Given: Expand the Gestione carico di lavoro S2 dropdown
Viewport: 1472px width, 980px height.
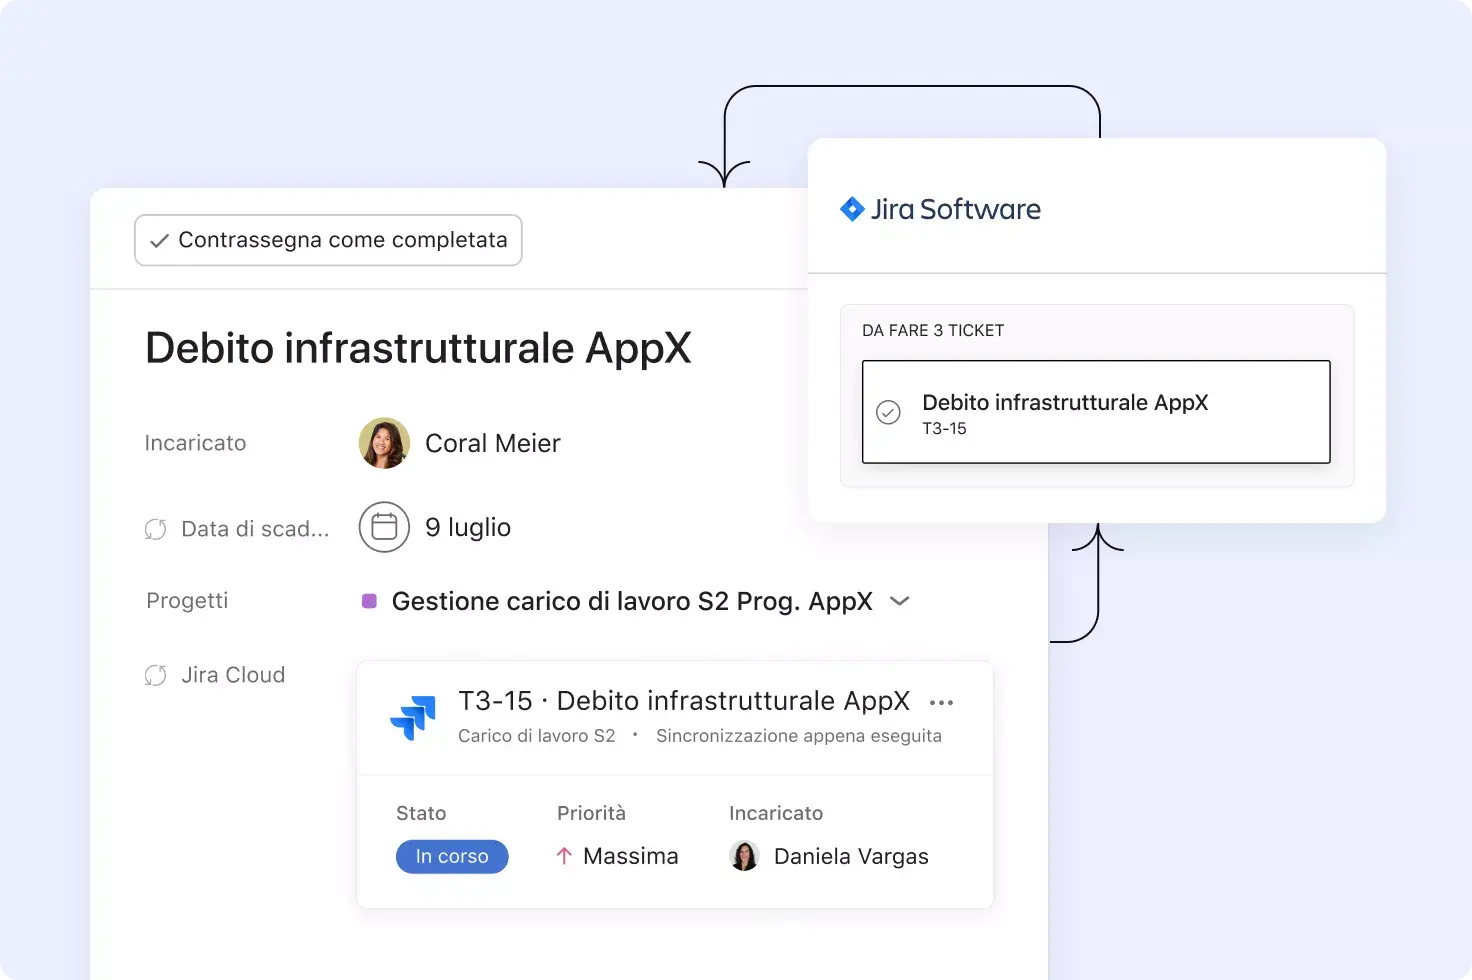Looking at the screenshot, I should (899, 601).
